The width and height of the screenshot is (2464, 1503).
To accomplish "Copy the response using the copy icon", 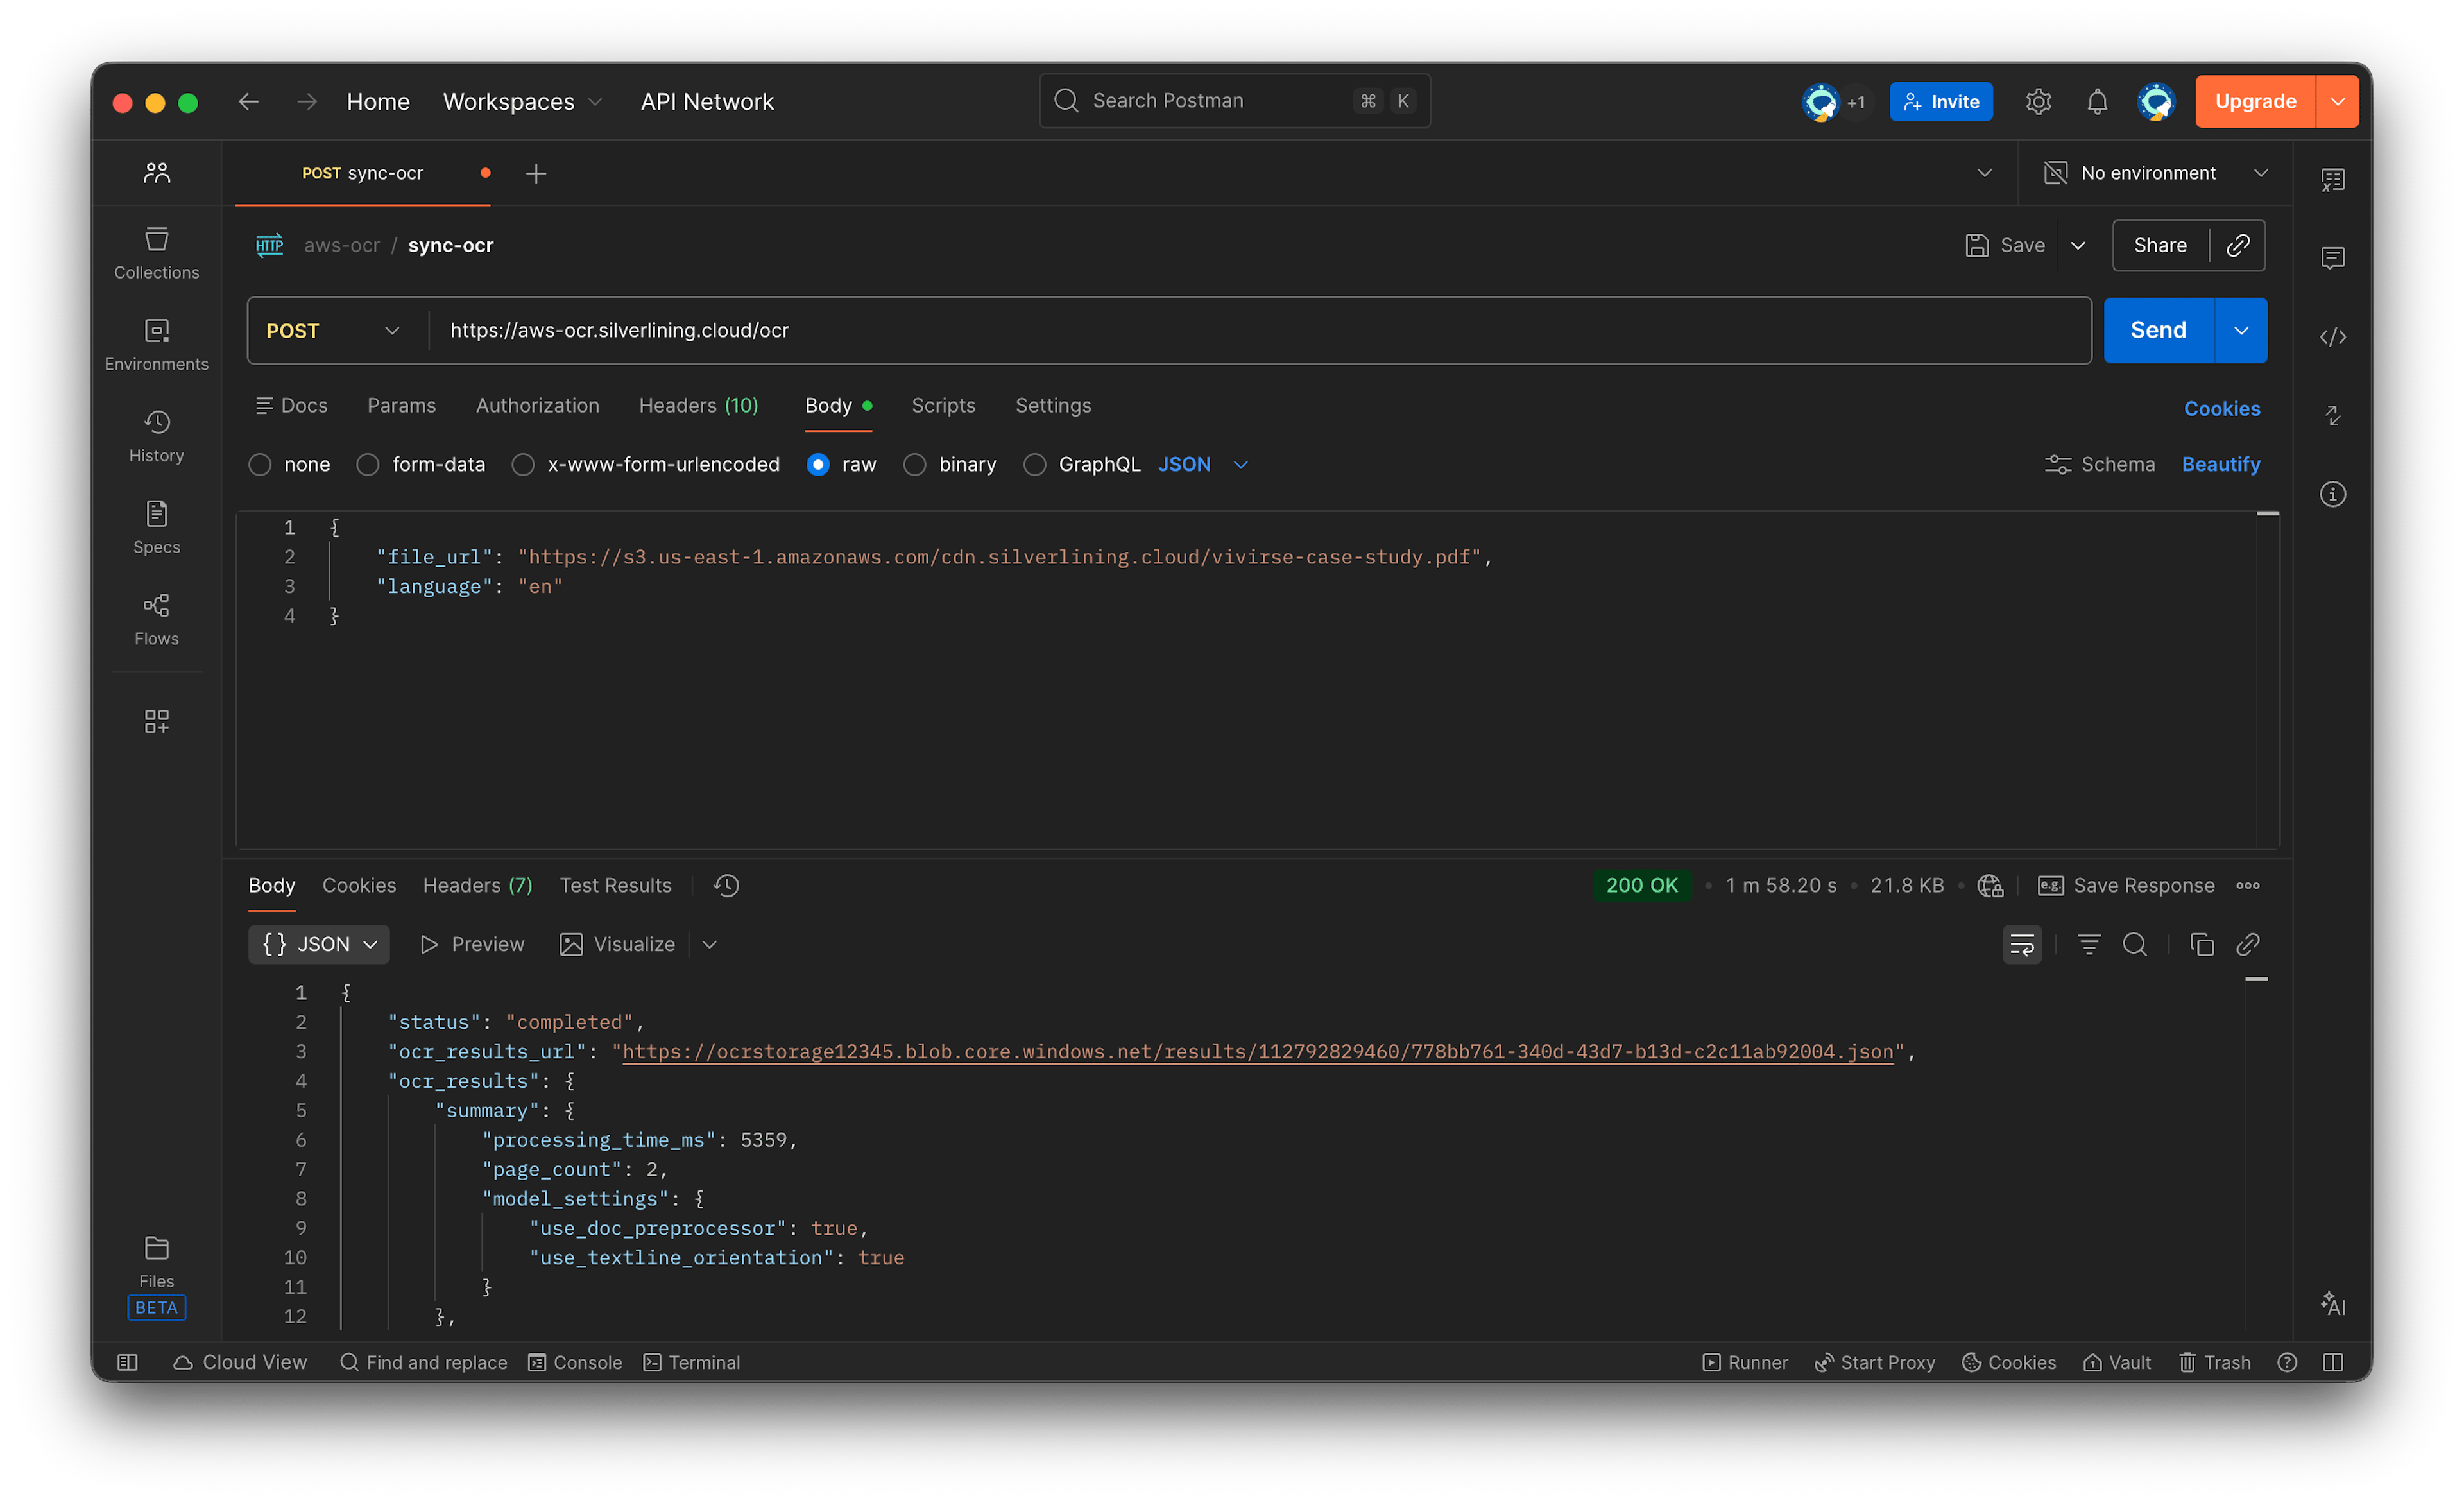I will click(x=2201, y=944).
